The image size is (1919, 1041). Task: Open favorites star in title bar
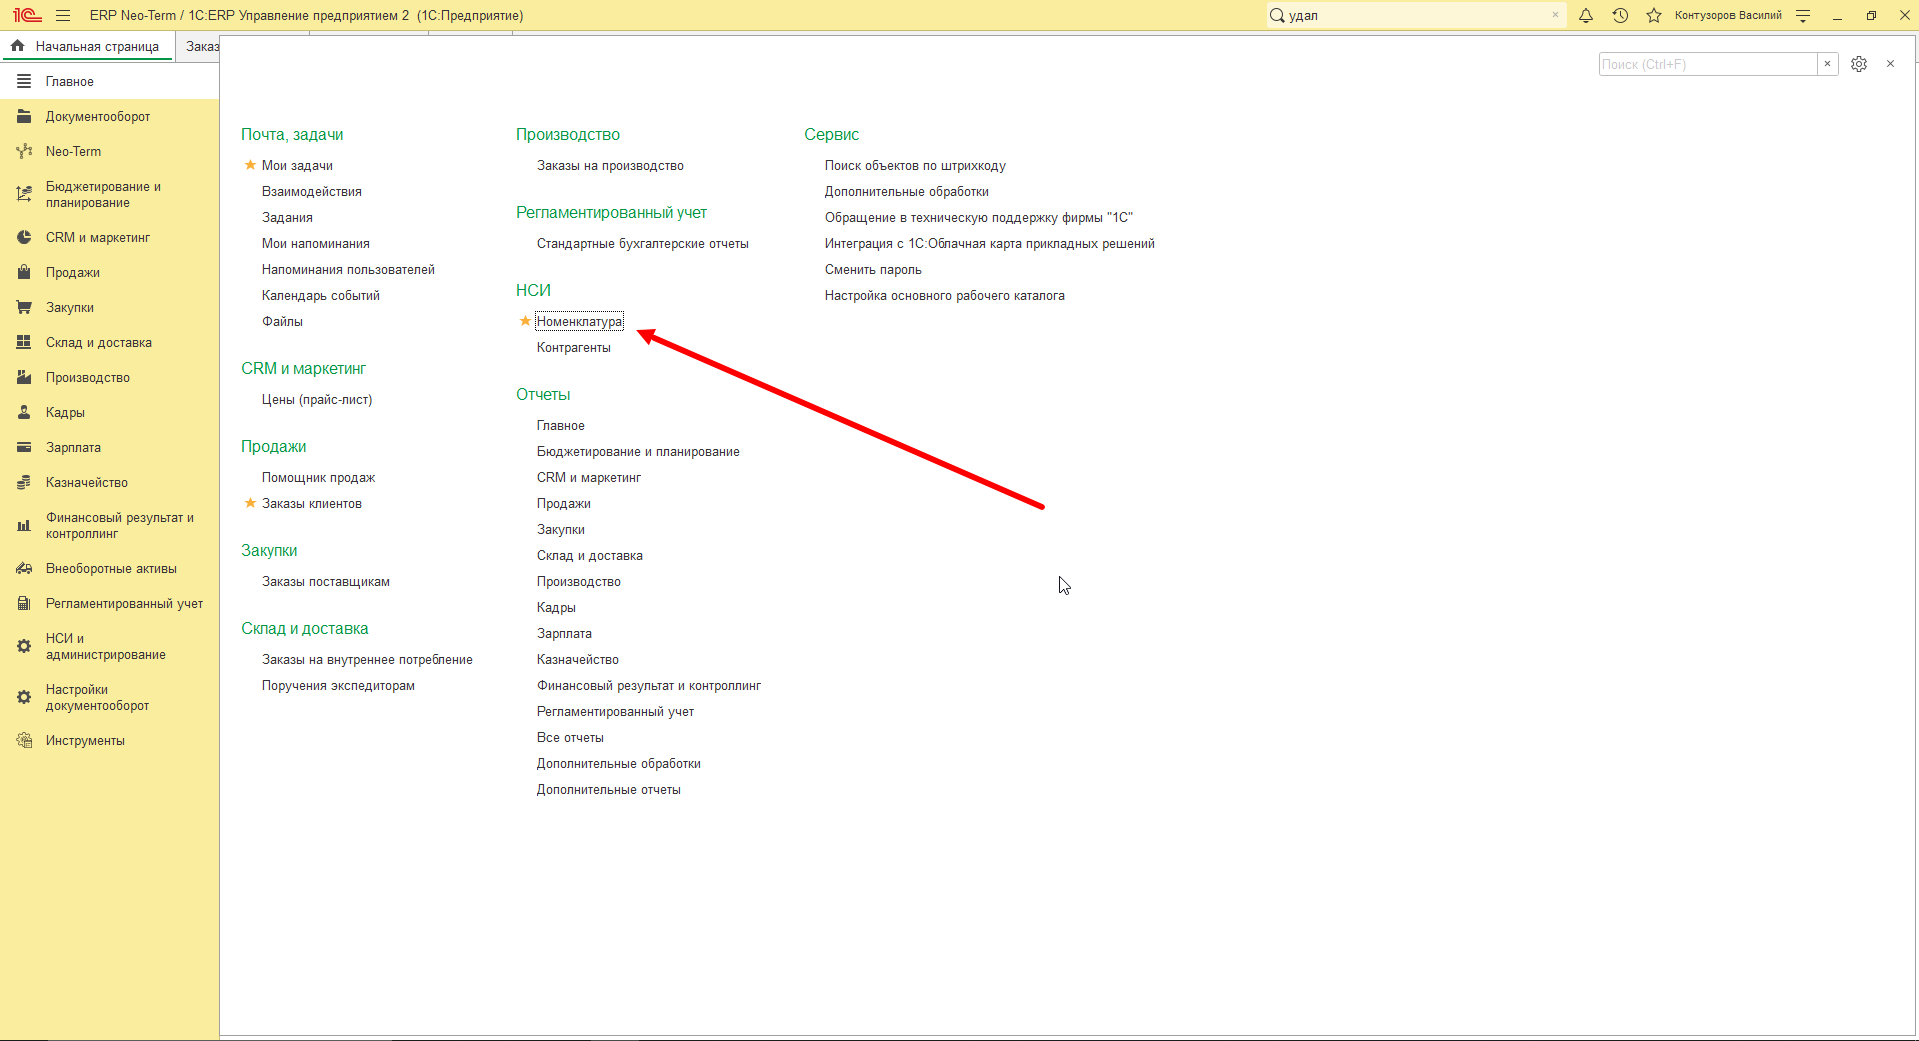pyautogui.click(x=1654, y=15)
